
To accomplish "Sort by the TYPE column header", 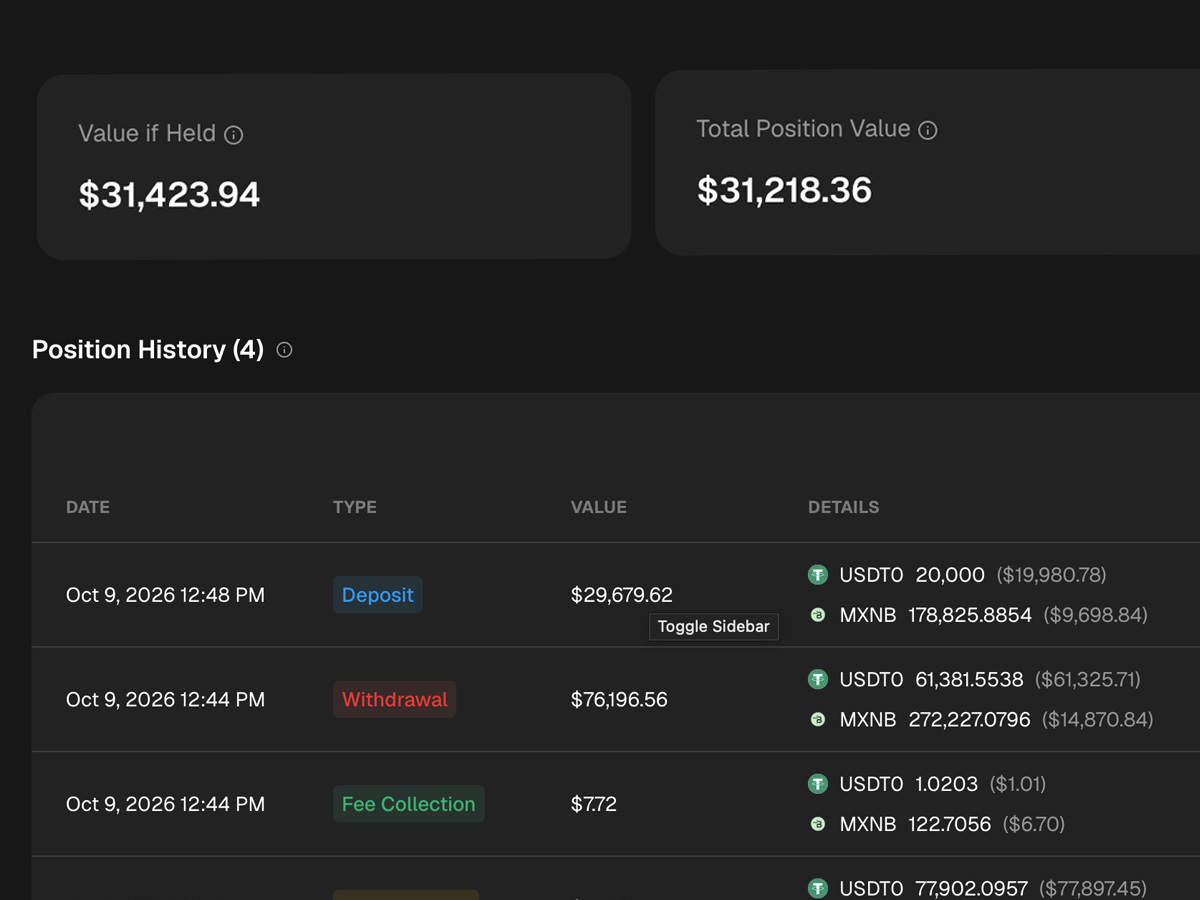I will 355,507.
